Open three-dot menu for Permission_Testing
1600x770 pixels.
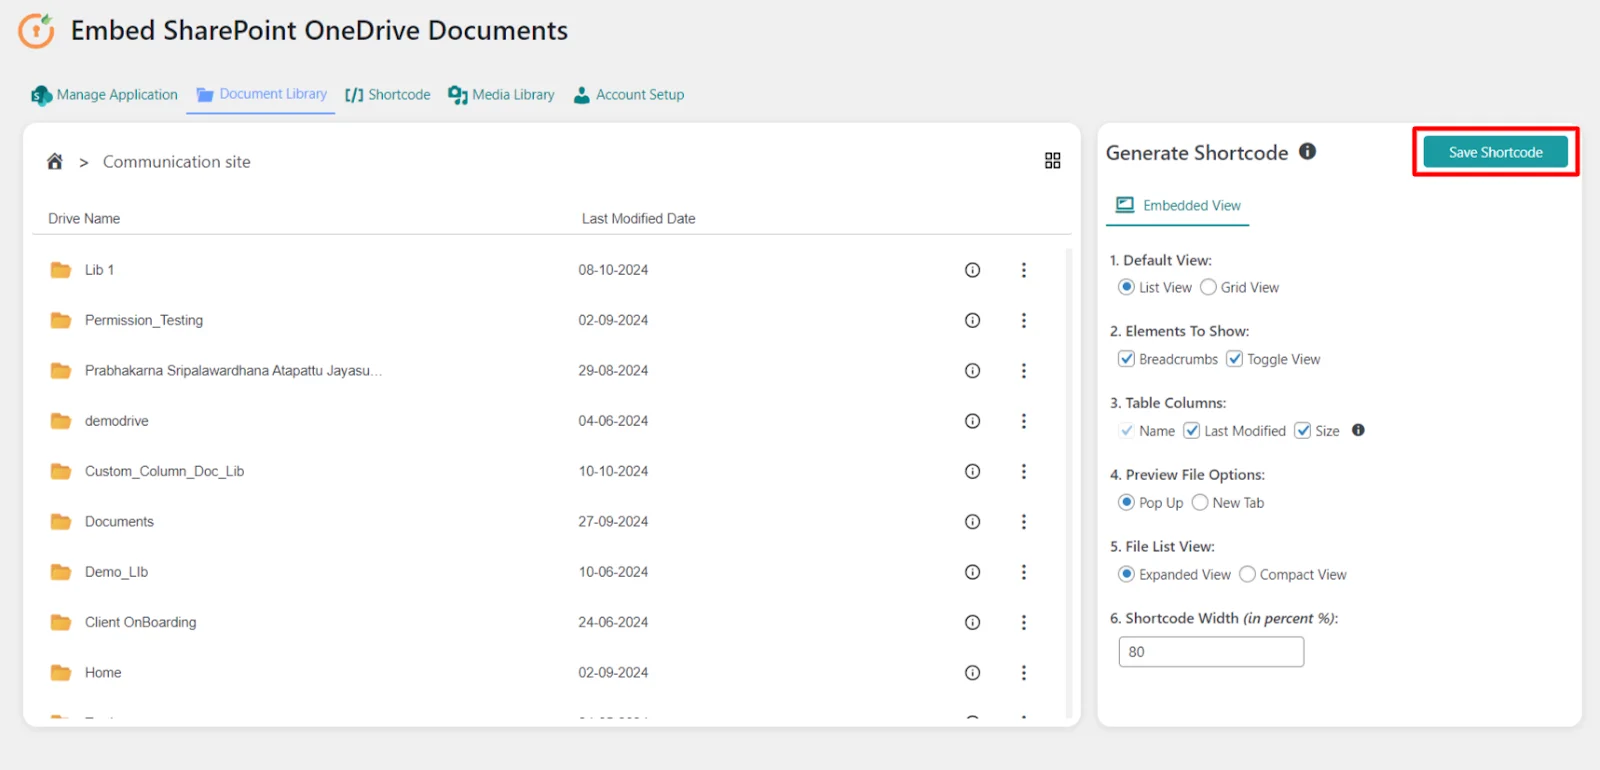1023,320
